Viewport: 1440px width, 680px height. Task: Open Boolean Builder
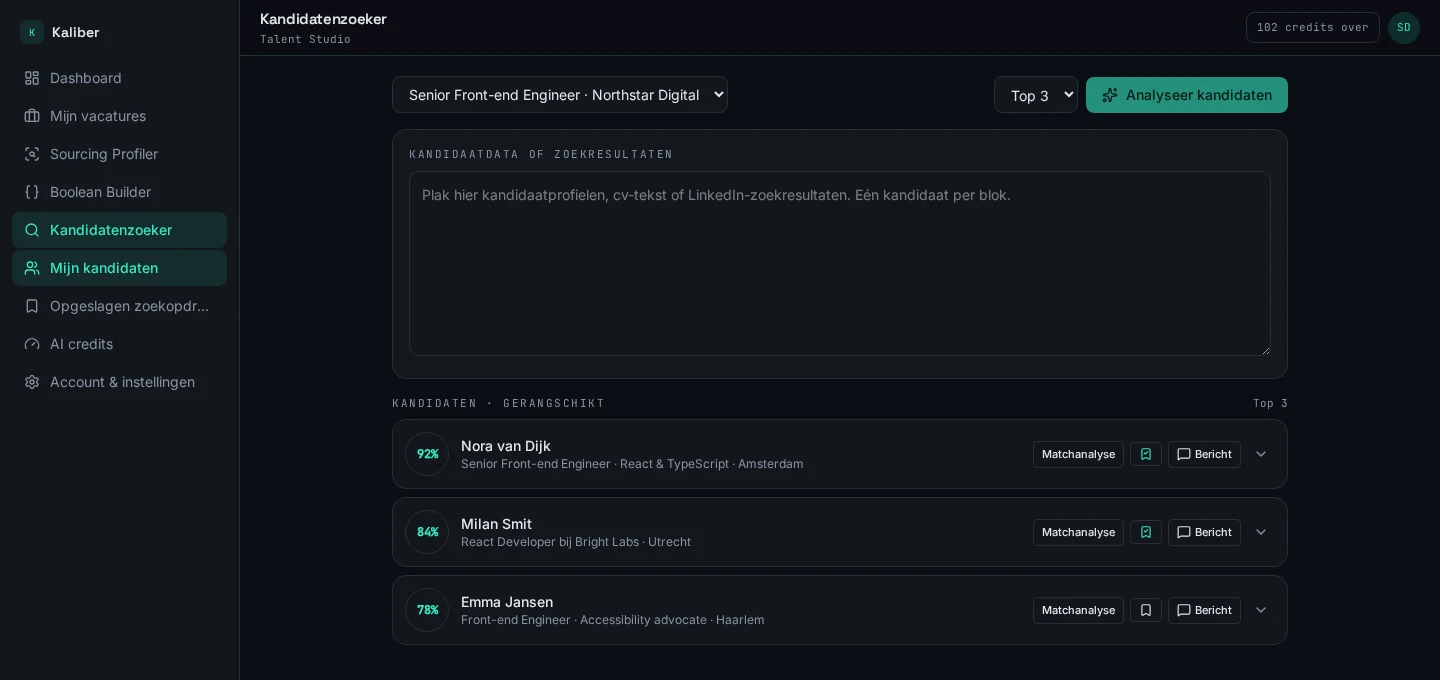[119, 192]
